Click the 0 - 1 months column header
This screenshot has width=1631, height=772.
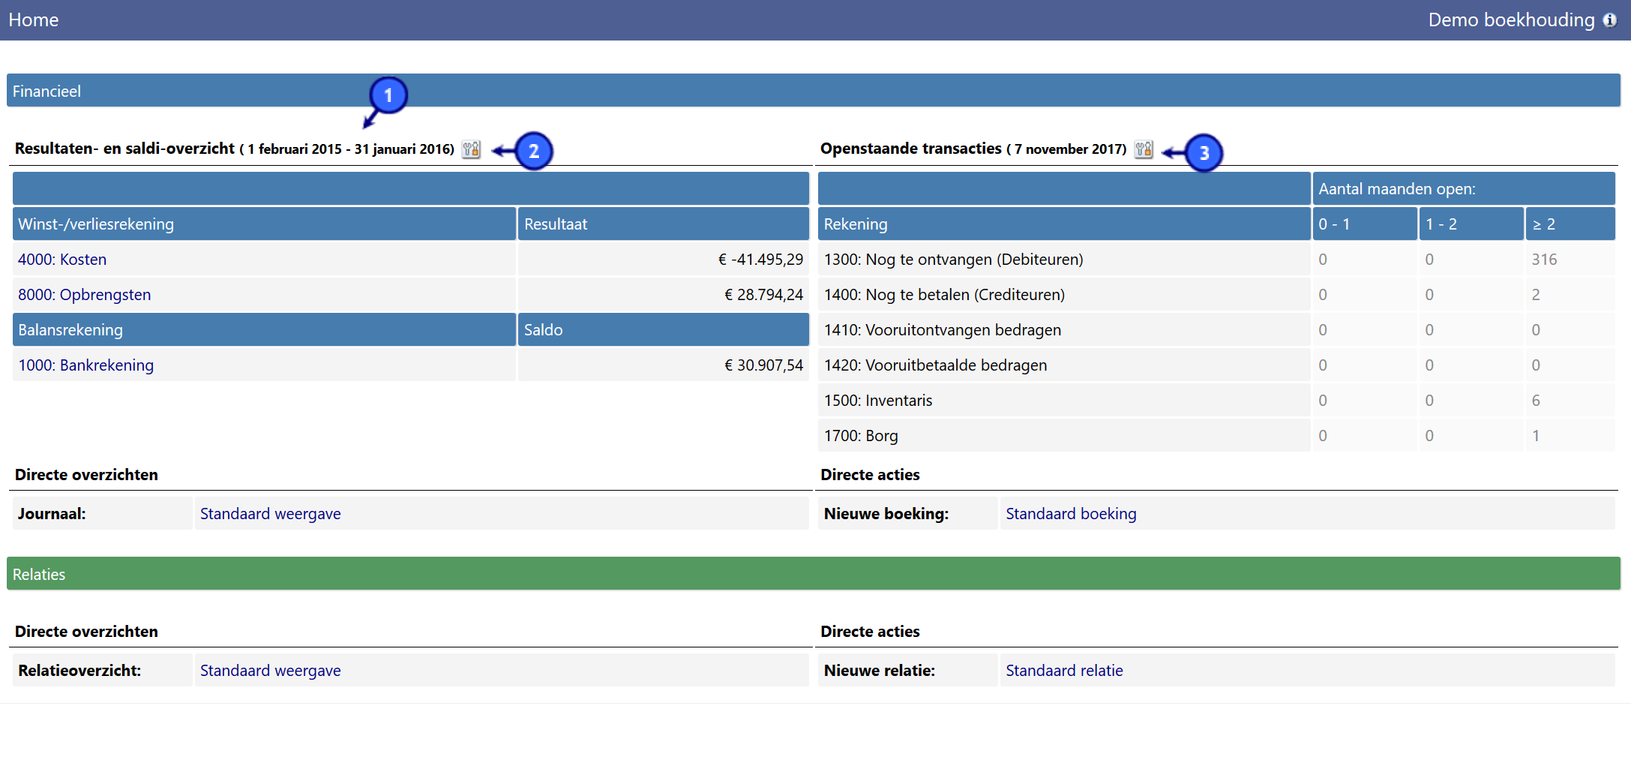[x=1365, y=224]
